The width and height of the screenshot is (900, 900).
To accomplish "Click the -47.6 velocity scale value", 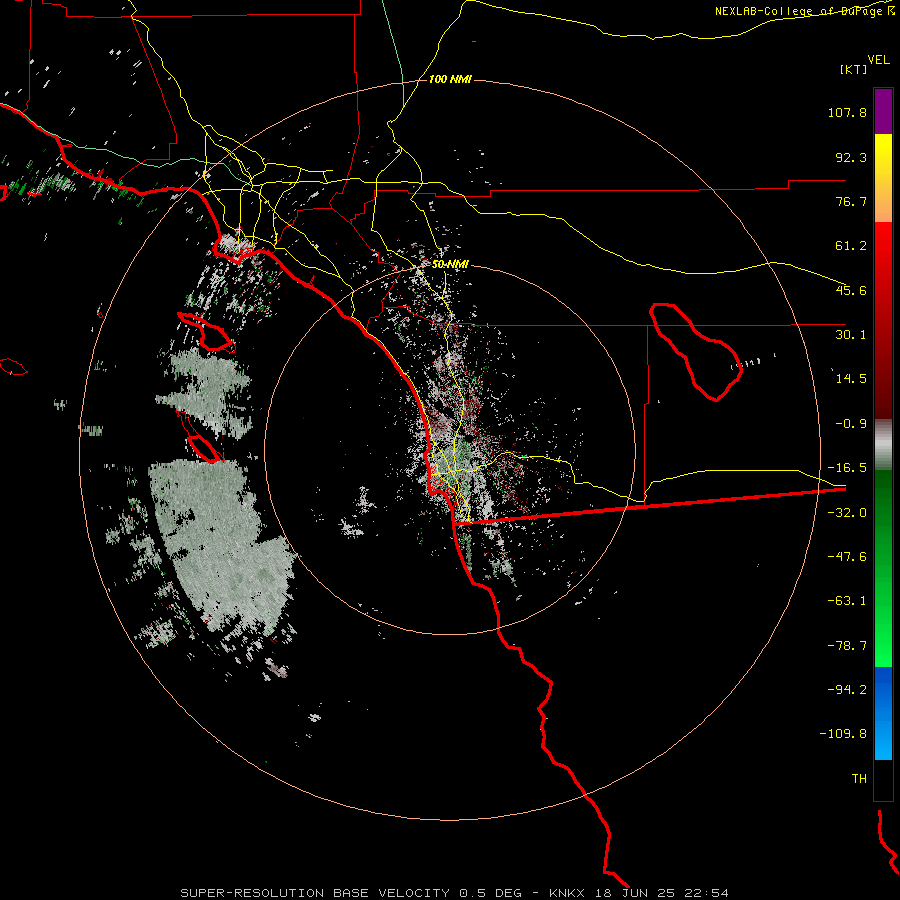I will coord(847,557).
